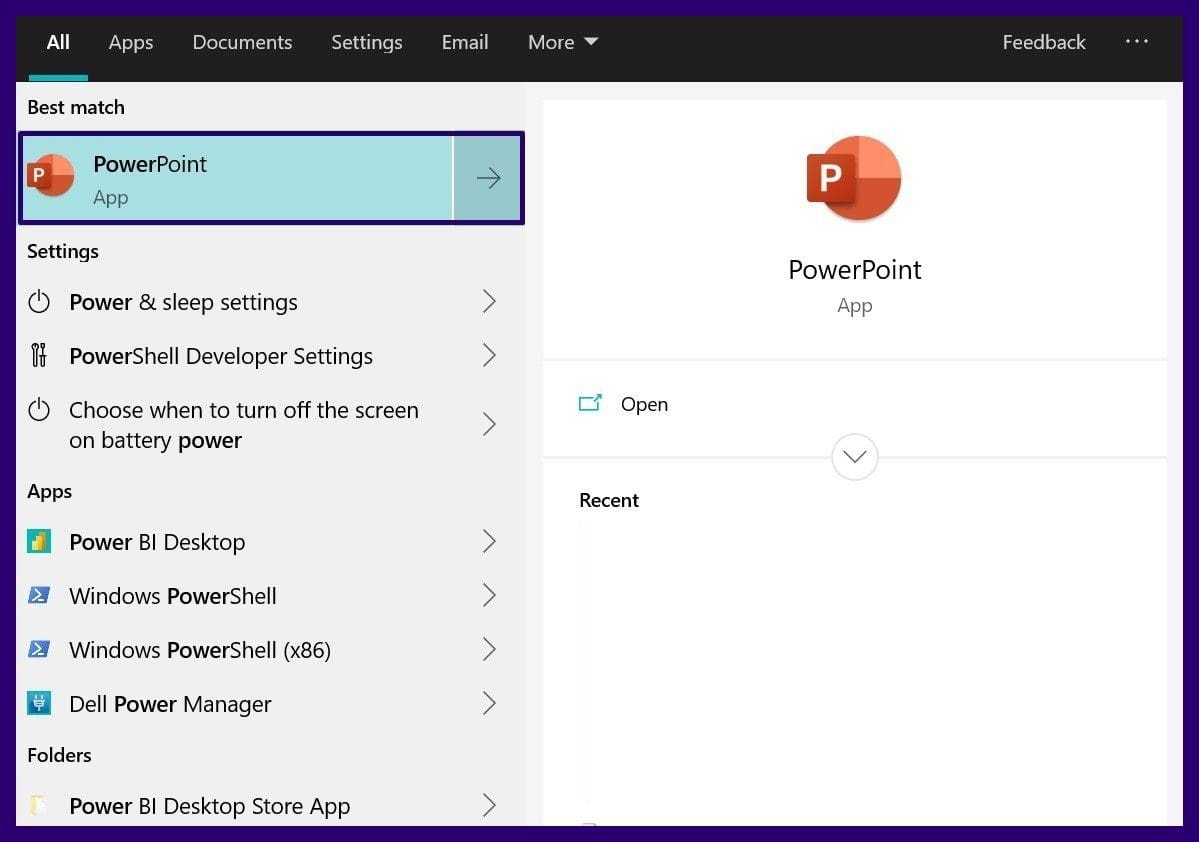This screenshot has height=842, width=1199.
Task: Expand Power BI Desktop Store App chevron
Action: 489,805
